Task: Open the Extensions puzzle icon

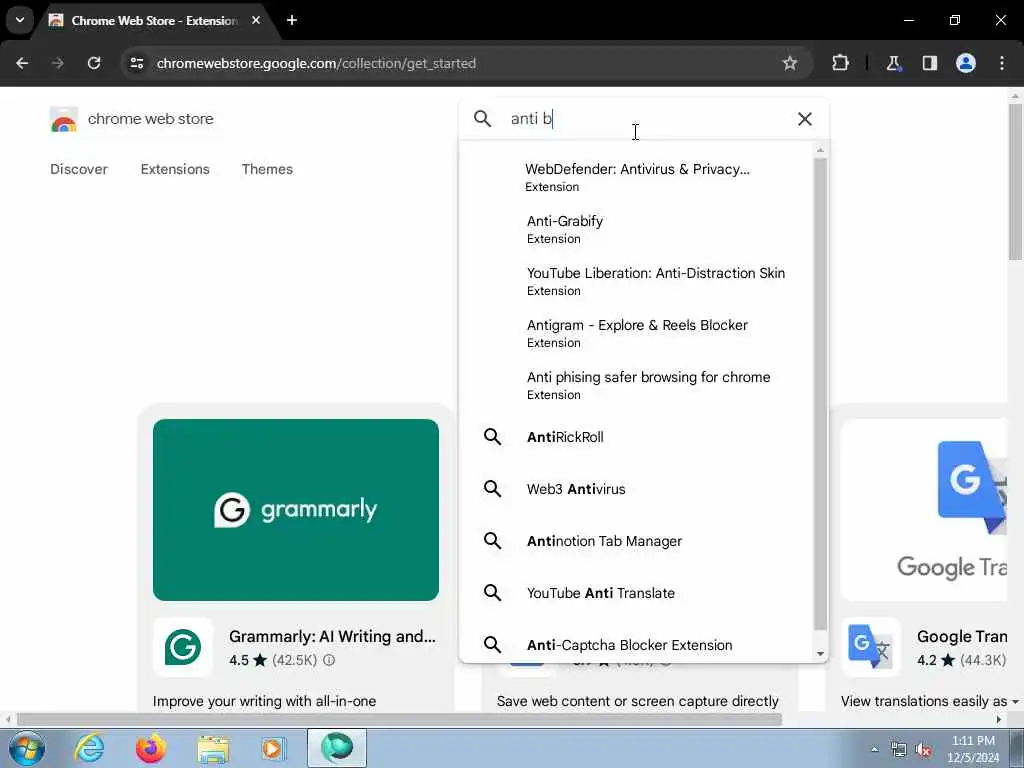Action: pos(840,63)
